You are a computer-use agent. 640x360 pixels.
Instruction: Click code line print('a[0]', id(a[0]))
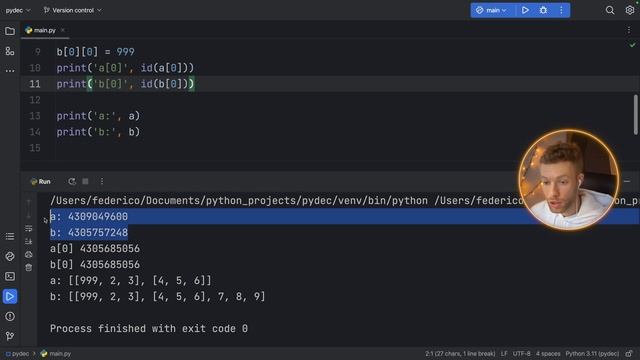125,68
